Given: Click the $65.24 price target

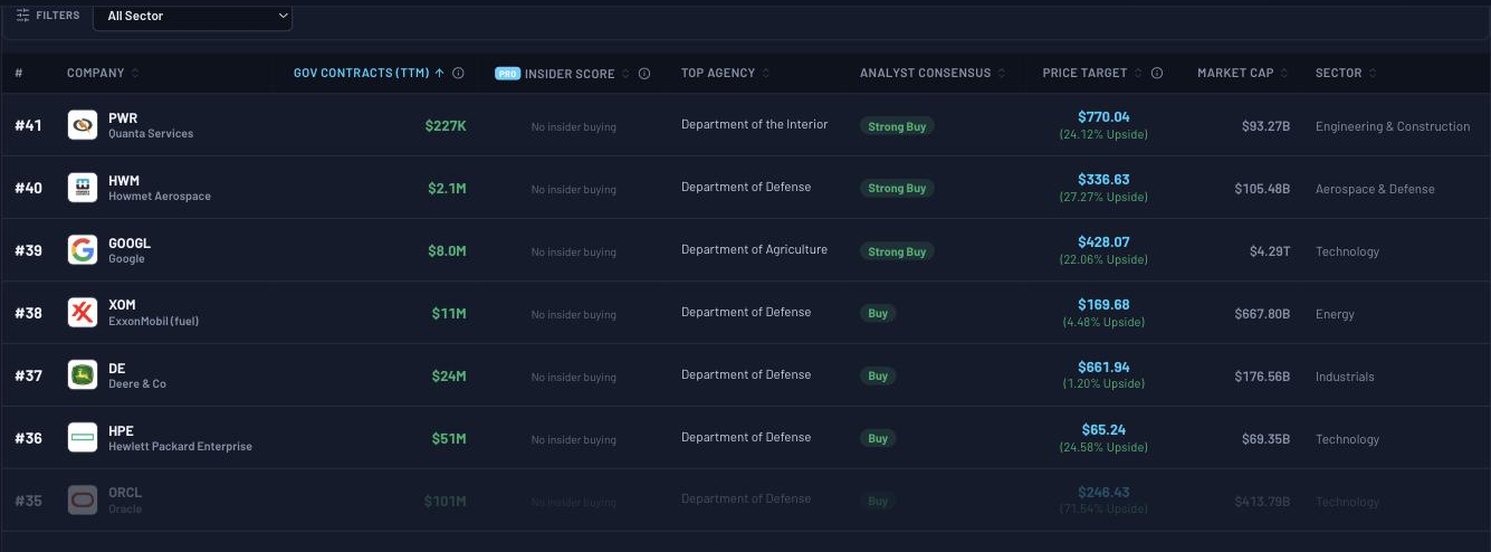Looking at the screenshot, I should click(x=1104, y=430).
